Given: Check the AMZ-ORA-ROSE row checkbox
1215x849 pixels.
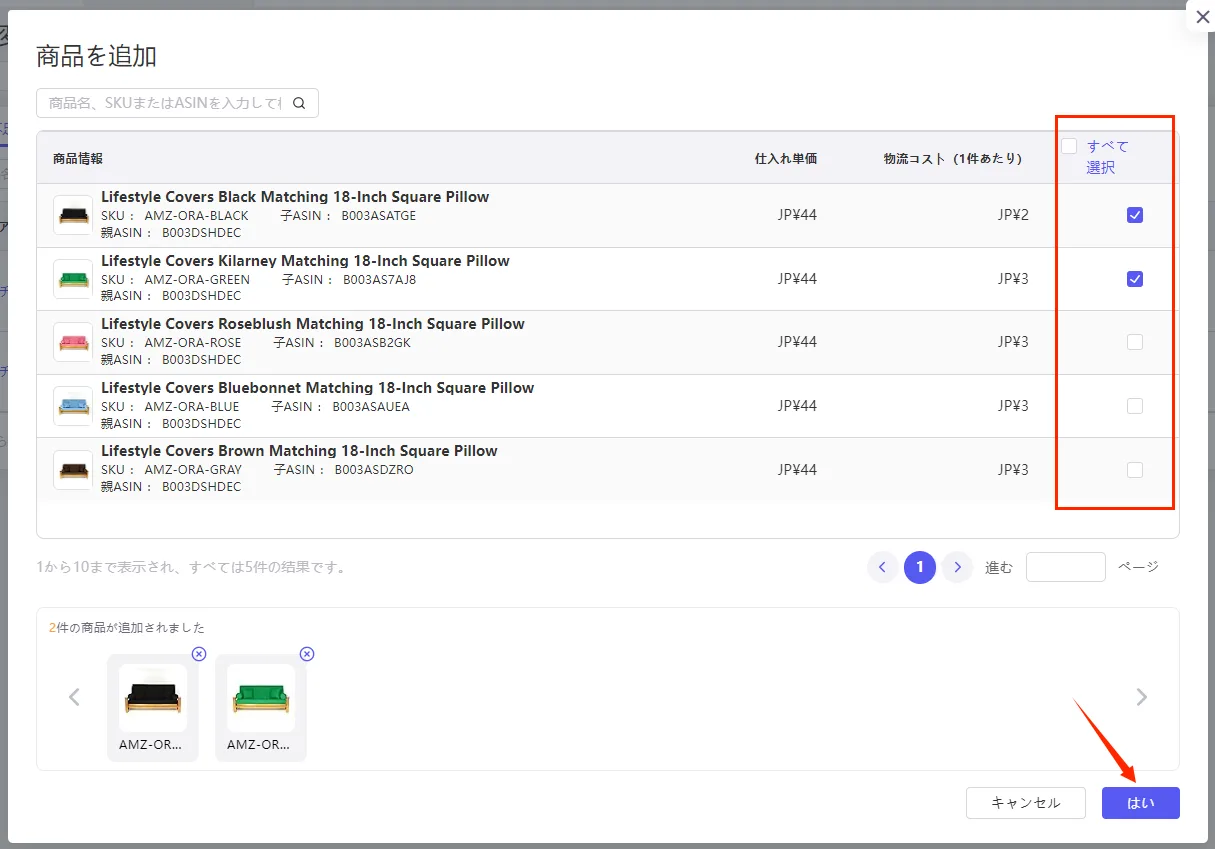Looking at the screenshot, I should tap(1135, 342).
